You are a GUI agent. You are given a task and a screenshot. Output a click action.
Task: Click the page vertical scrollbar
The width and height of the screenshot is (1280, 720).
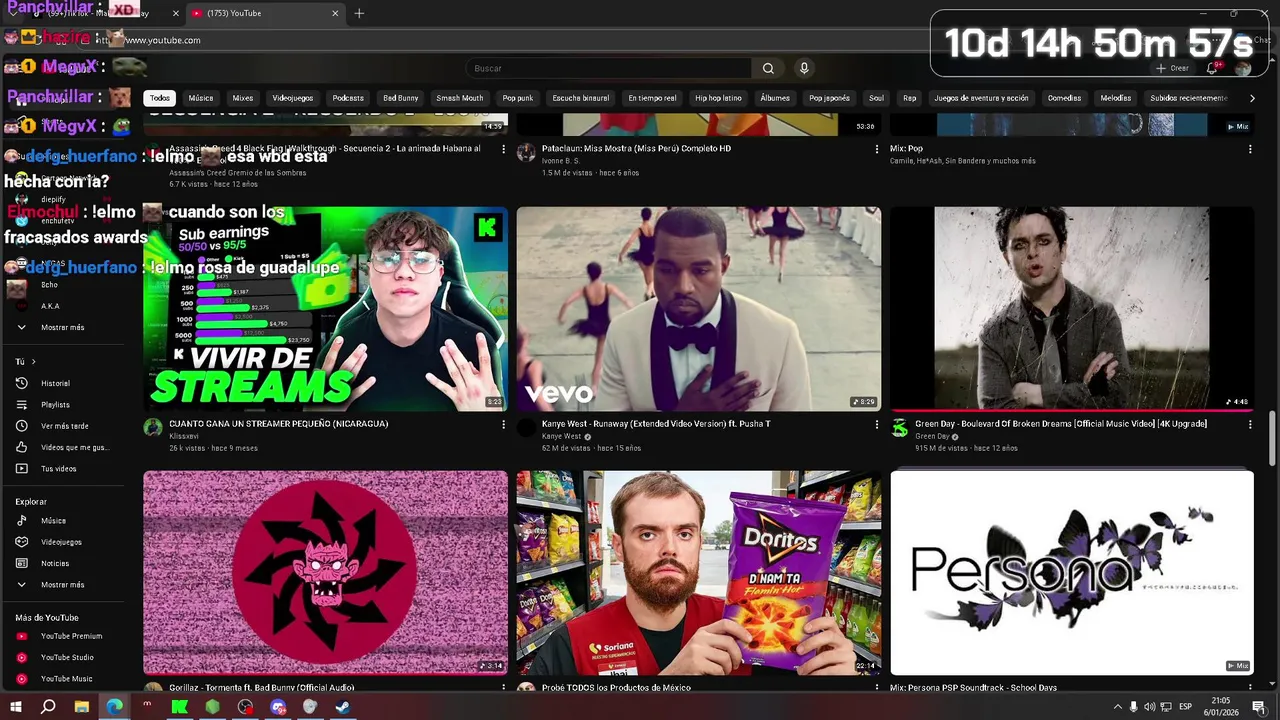click(x=1273, y=437)
